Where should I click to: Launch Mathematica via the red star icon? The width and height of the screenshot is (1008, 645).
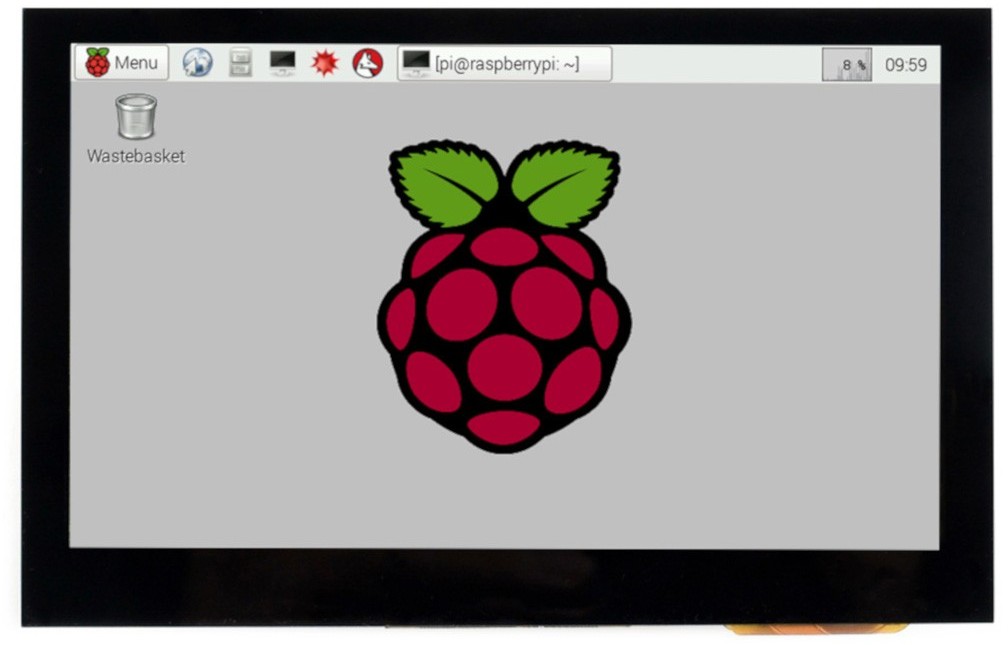(x=324, y=62)
